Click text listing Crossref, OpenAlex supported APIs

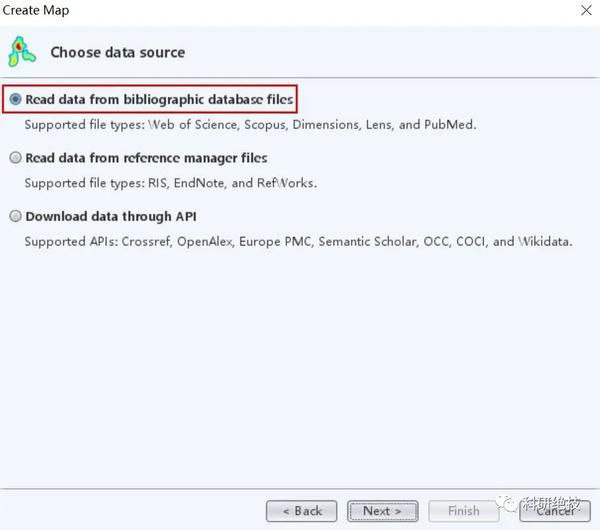point(298,242)
